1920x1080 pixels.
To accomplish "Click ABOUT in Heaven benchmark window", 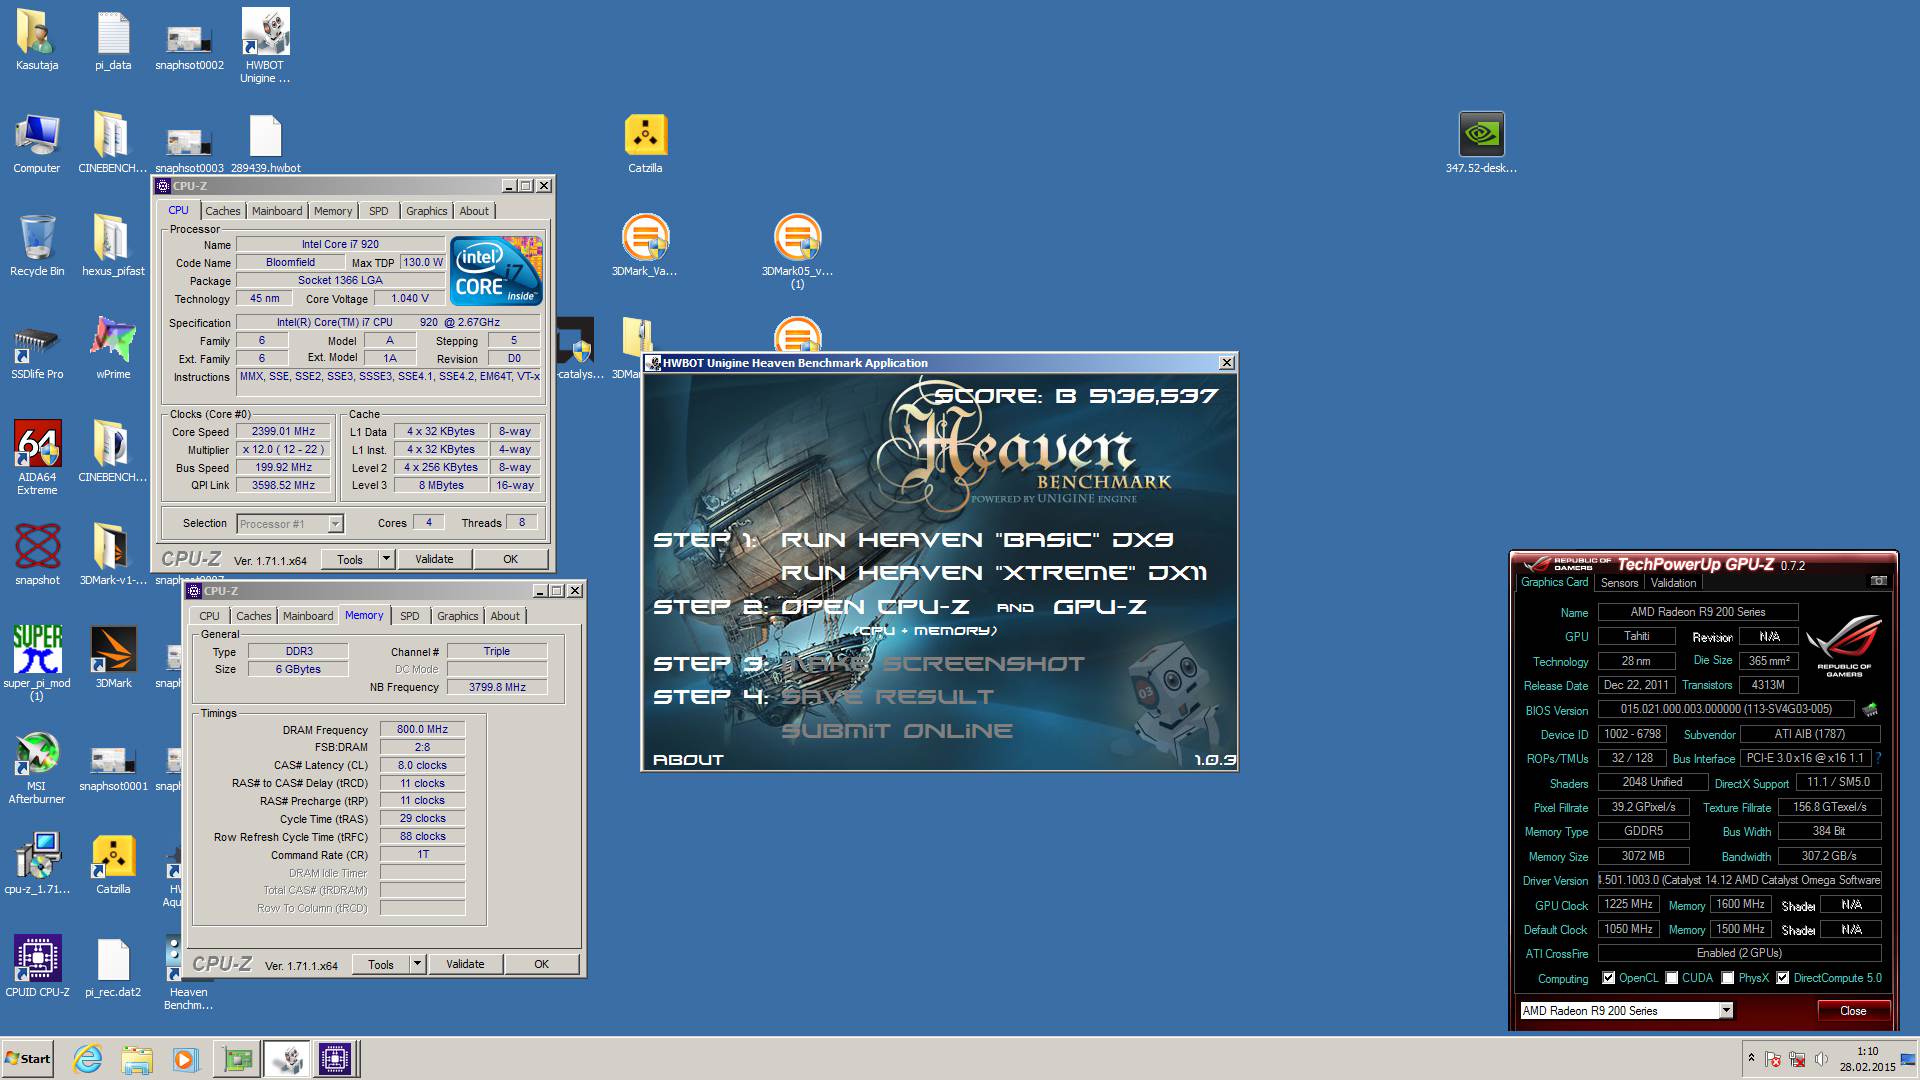I will point(688,760).
